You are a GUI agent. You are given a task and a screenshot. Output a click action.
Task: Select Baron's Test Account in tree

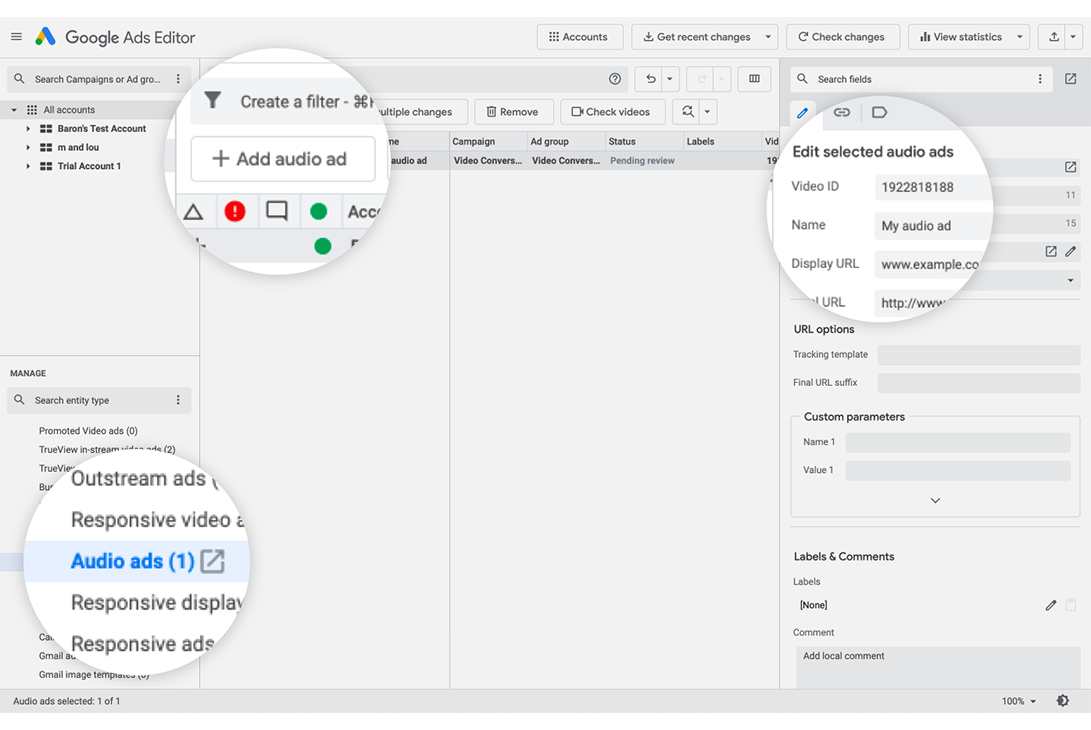102,129
